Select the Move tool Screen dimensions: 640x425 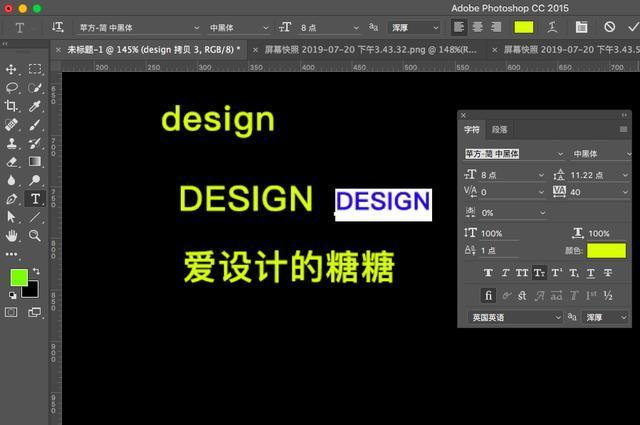(x=11, y=69)
